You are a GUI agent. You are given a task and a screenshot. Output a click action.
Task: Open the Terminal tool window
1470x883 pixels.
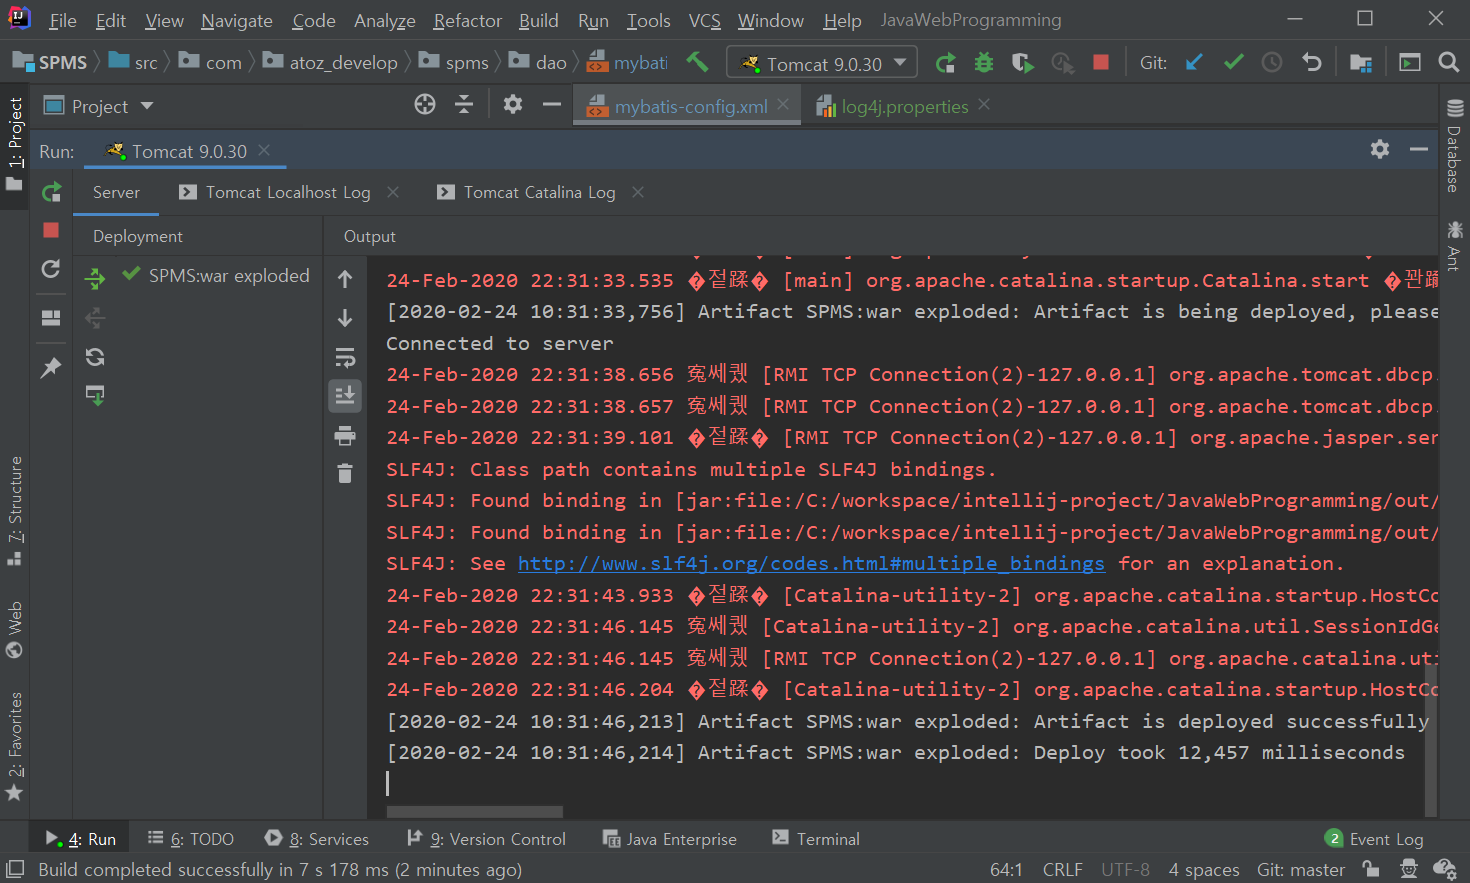(815, 839)
